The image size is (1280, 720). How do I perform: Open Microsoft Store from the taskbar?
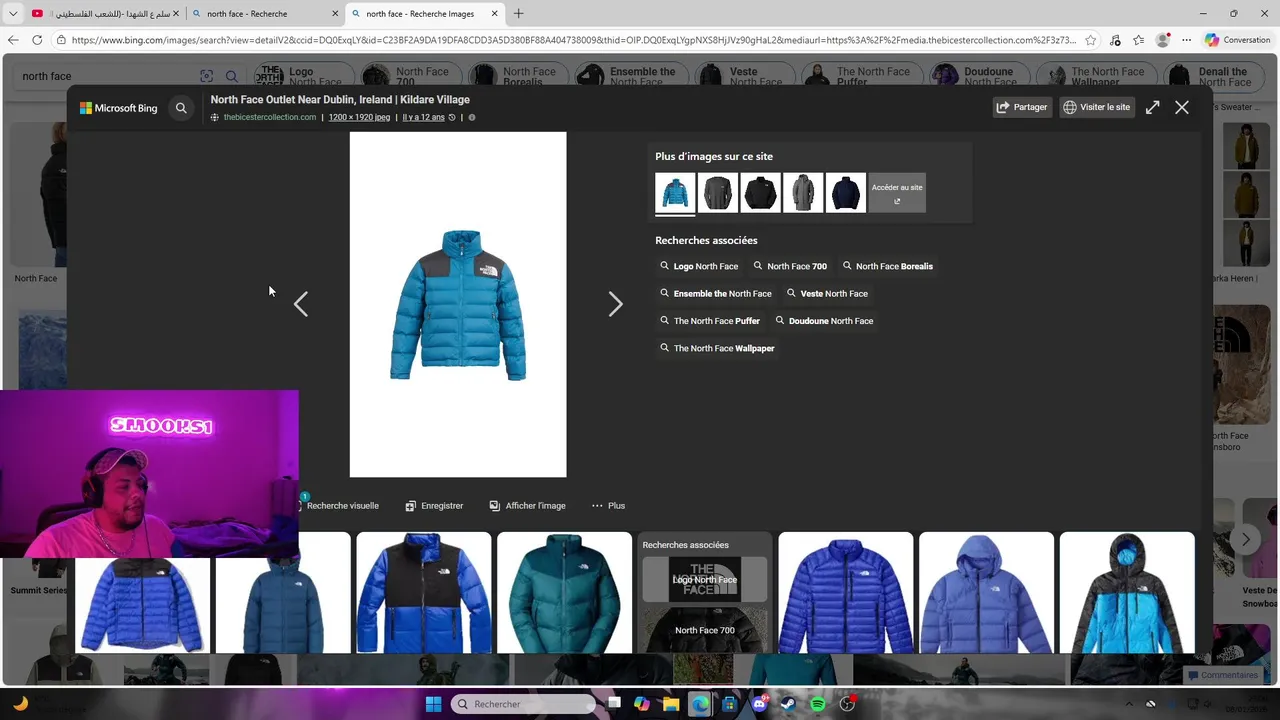pyautogui.click(x=730, y=704)
